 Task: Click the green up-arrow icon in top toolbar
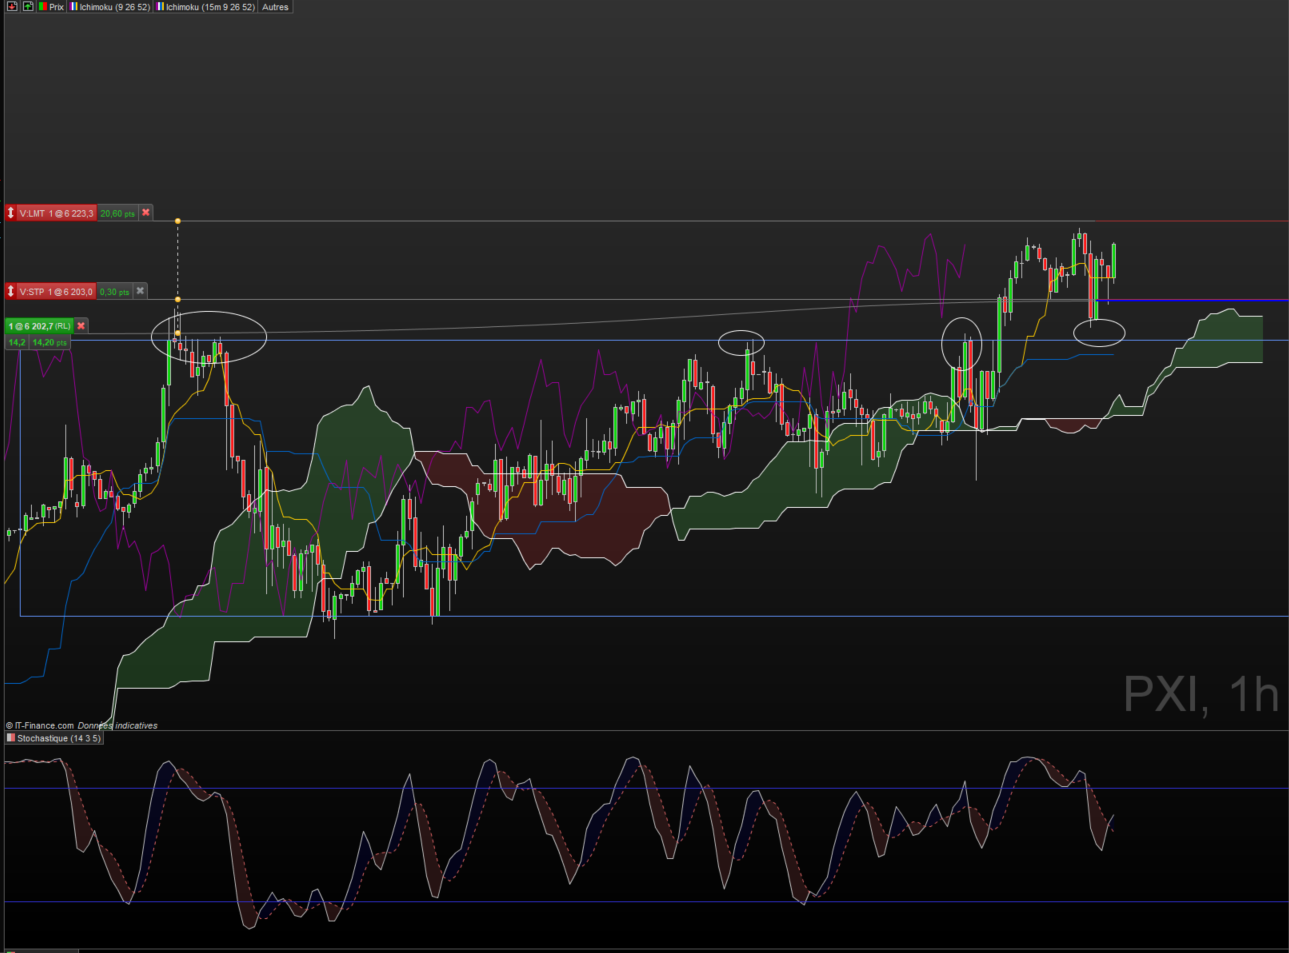[x=28, y=6]
